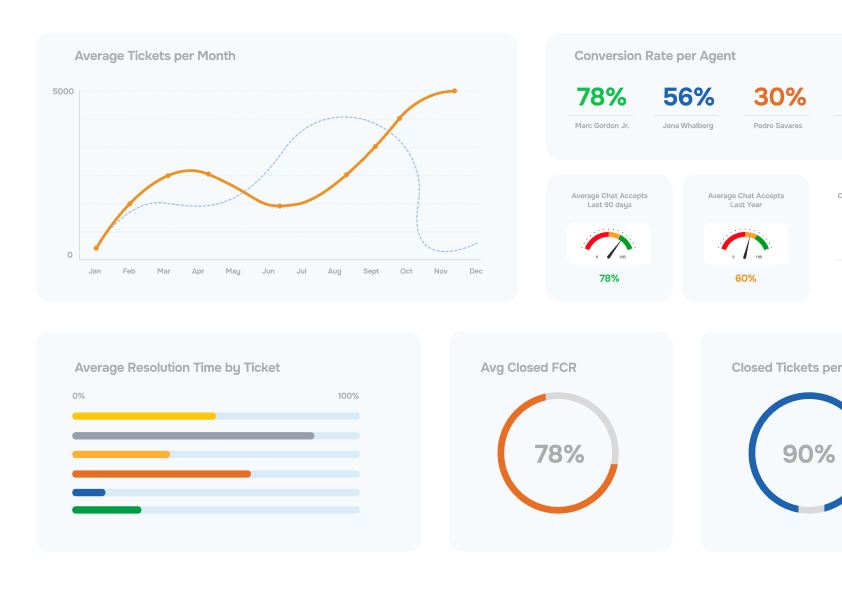Click the 5000 label on the chart axis

pos(63,92)
